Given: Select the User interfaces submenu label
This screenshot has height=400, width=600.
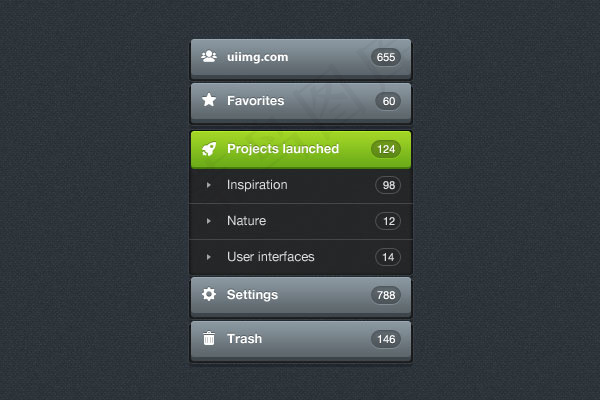Looking at the screenshot, I should click(271, 256).
